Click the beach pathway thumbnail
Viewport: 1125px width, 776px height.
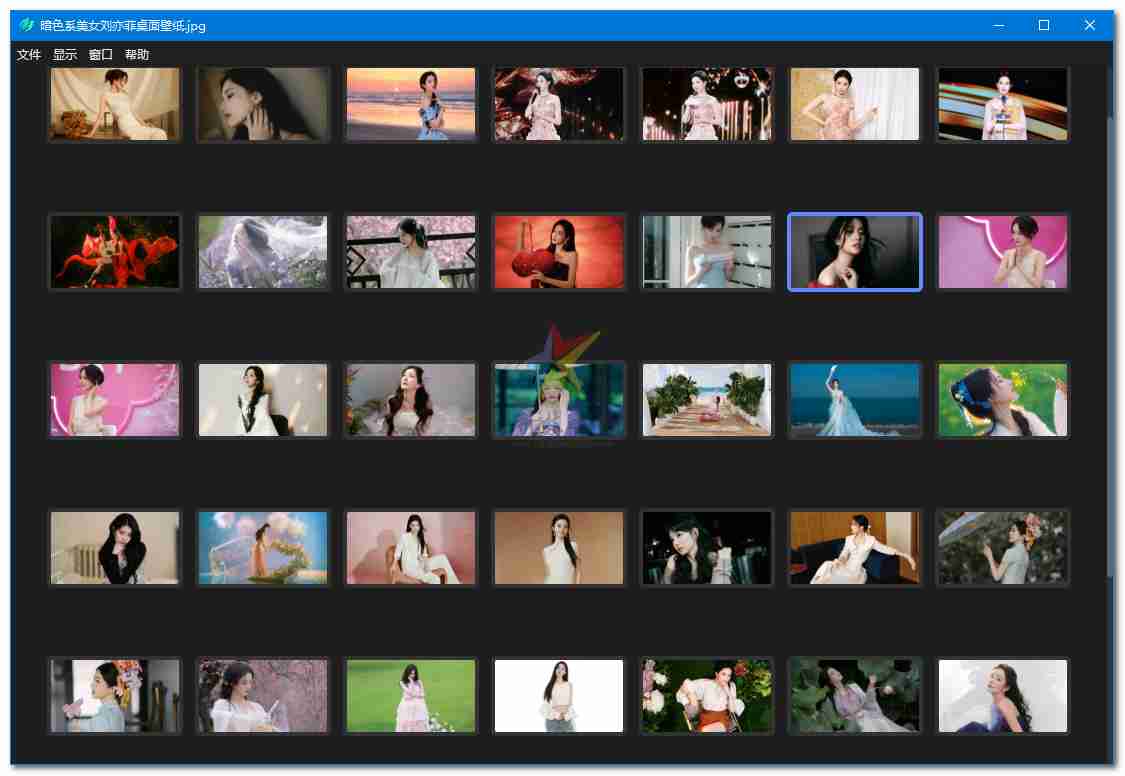point(707,400)
